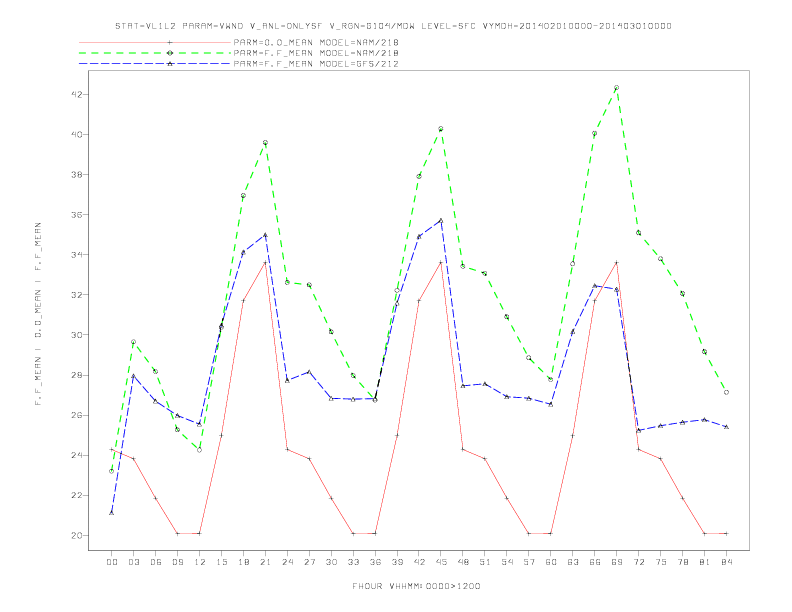Image resolution: width=792 pixels, height=612 pixels.
Task: Click x-axis forecast hour label 60
Action: (x=551, y=562)
